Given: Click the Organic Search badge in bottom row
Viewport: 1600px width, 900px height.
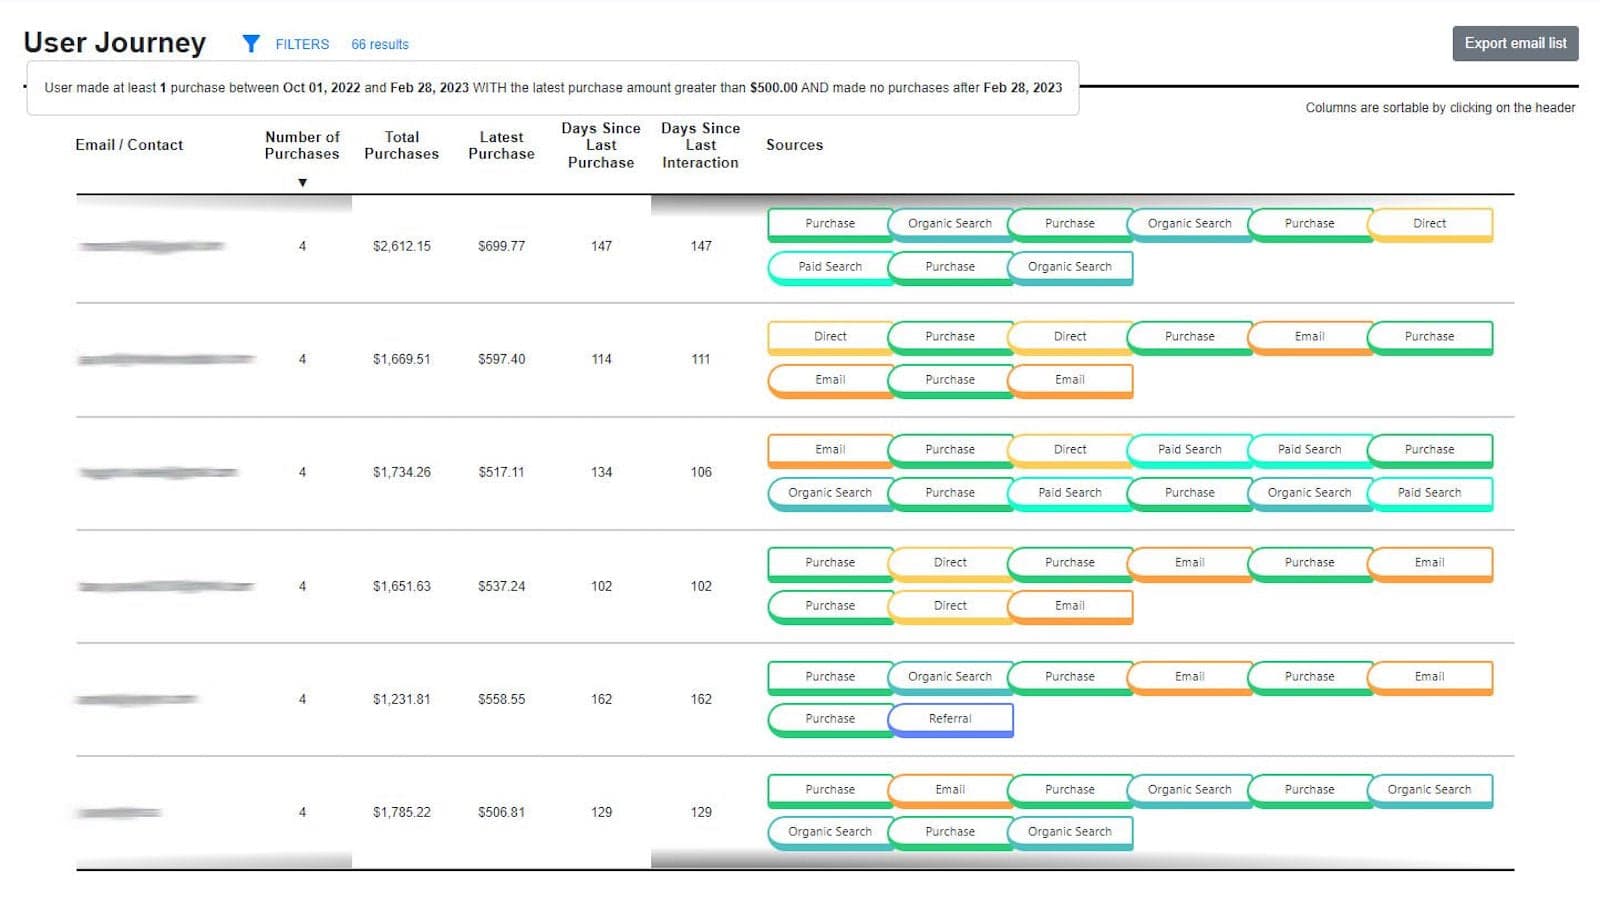Looking at the screenshot, I should 1070,831.
